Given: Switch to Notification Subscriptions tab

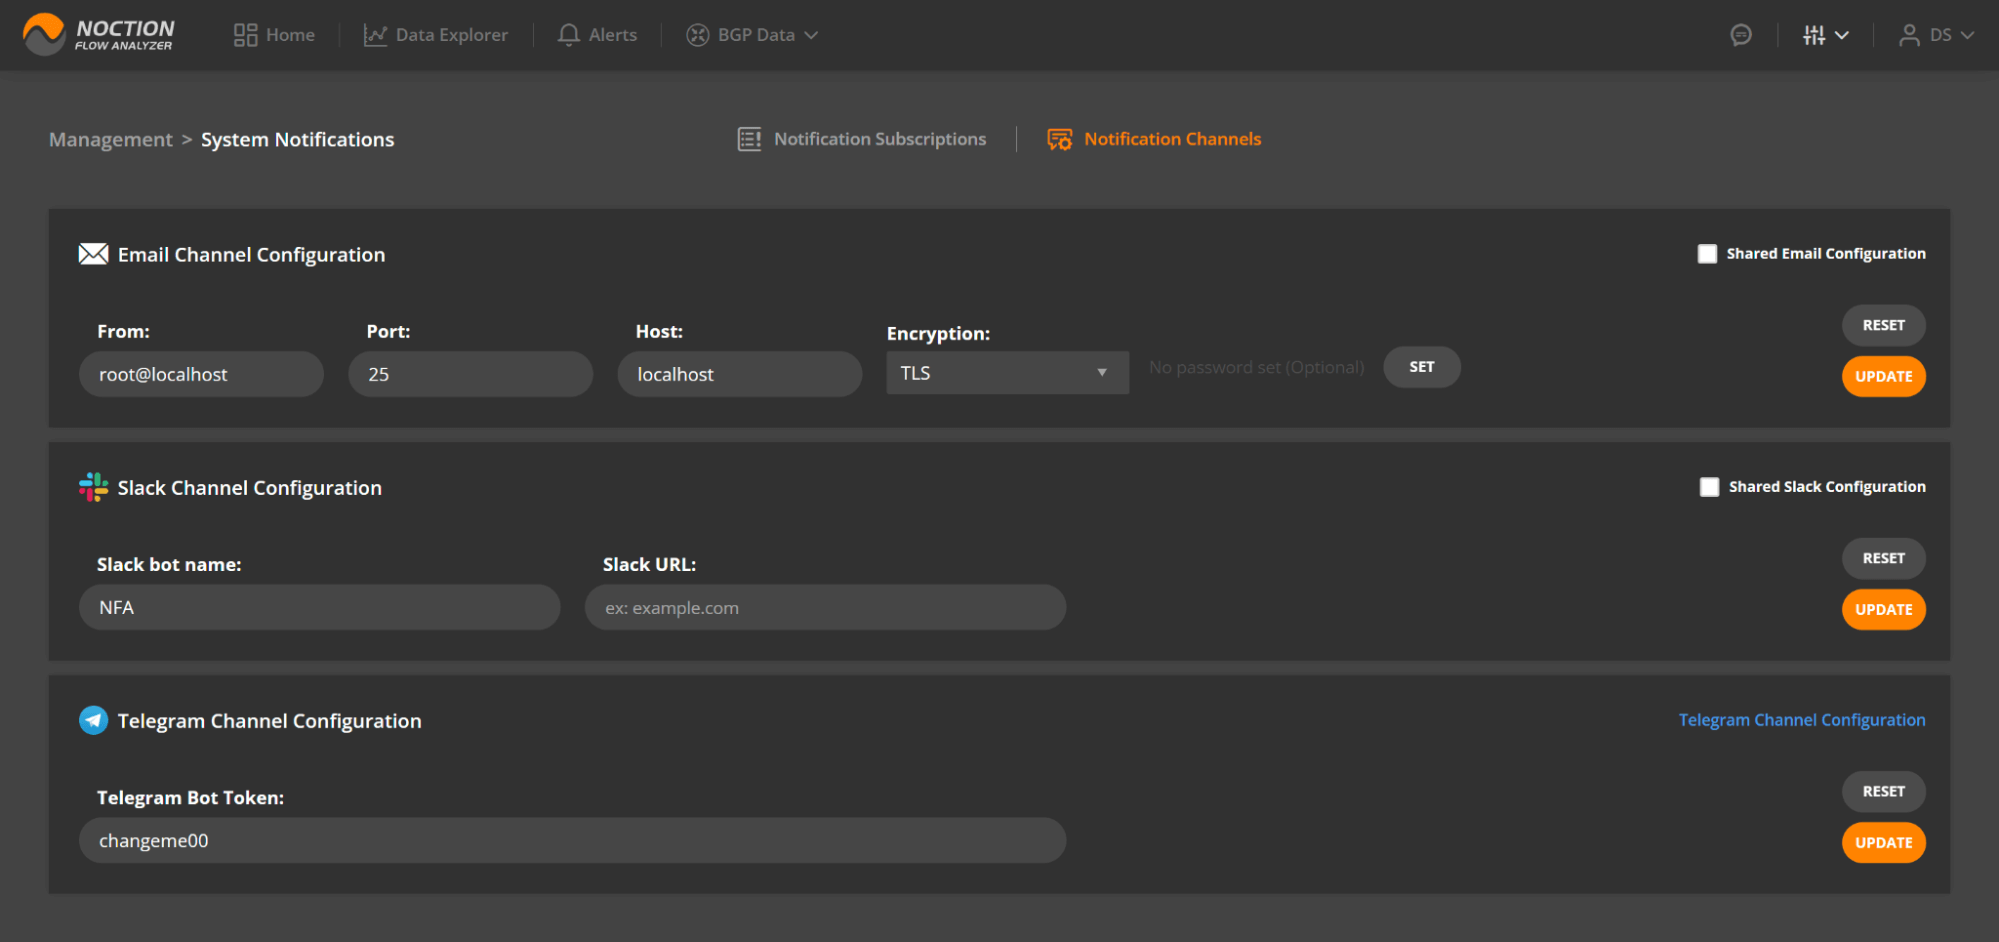Looking at the screenshot, I should point(862,139).
